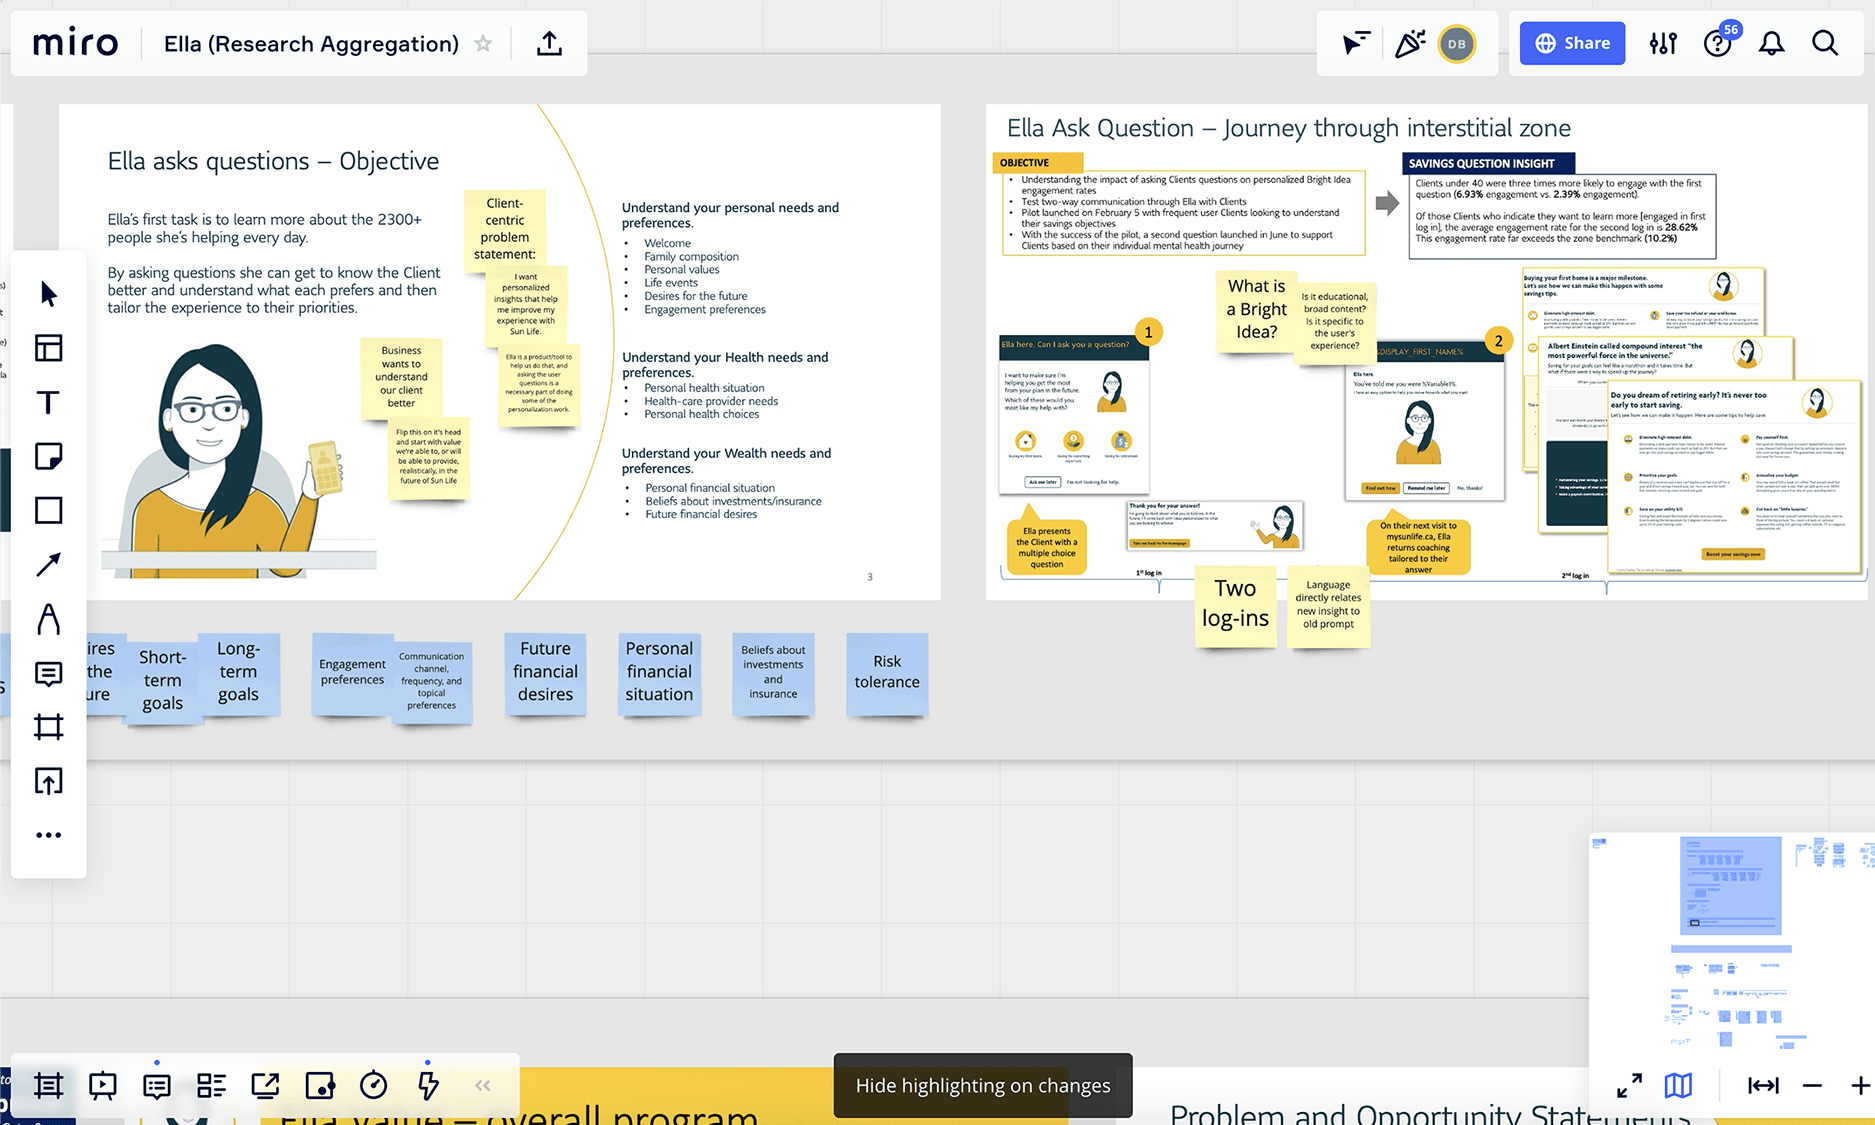Select the sticky note tool
The width and height of the screenshot is (1875, 1125).
coord(48,456)
